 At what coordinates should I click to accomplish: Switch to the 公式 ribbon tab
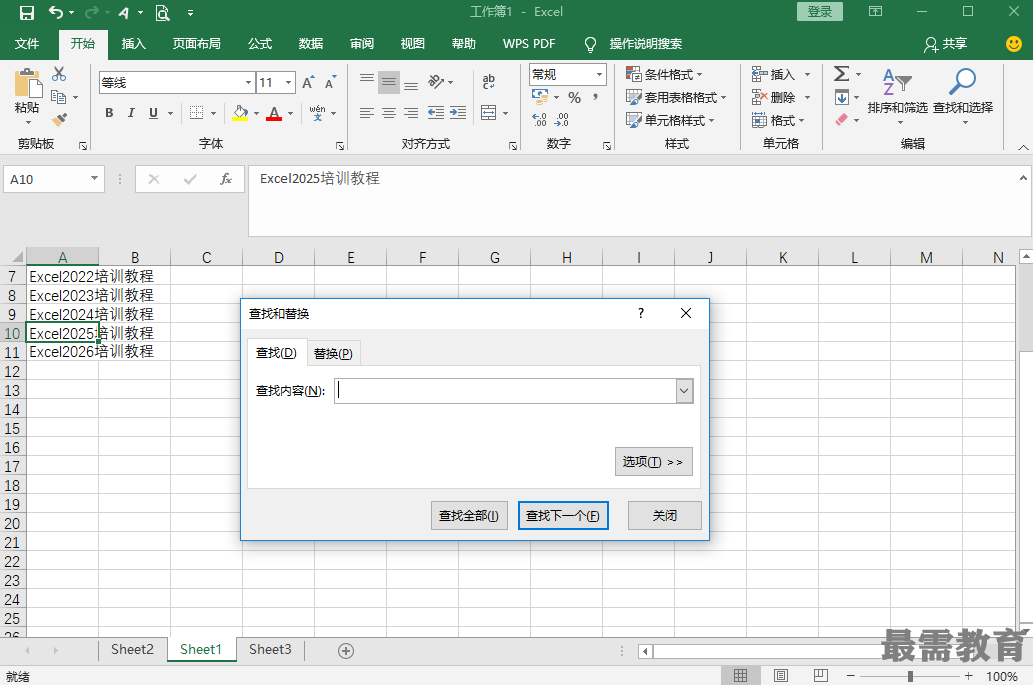[260, 43]
